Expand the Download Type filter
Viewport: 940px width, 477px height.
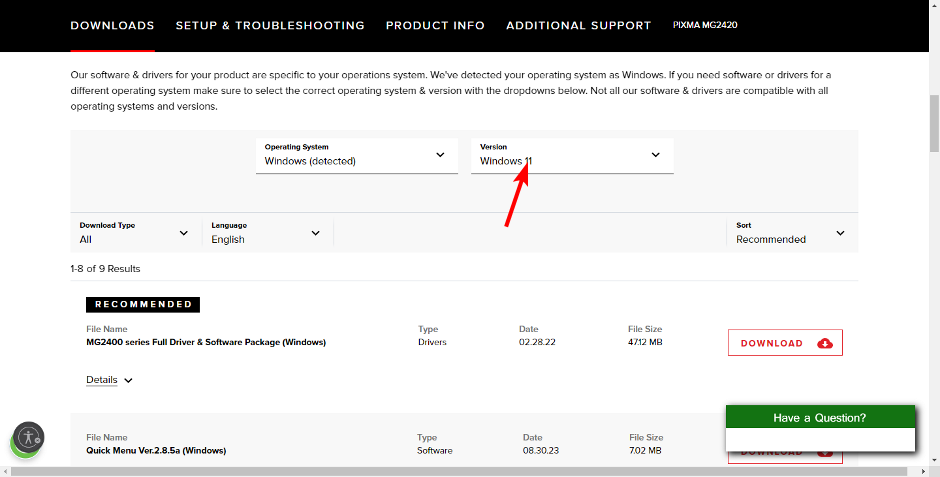pyautogui.click(x=134, y=233)
